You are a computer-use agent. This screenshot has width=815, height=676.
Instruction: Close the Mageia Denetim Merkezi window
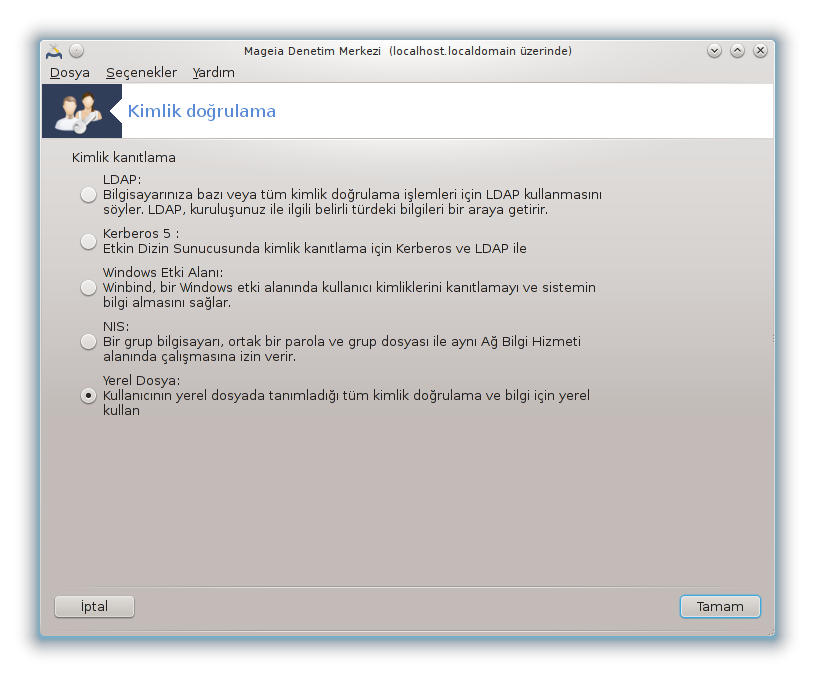(x=760, y=51)
